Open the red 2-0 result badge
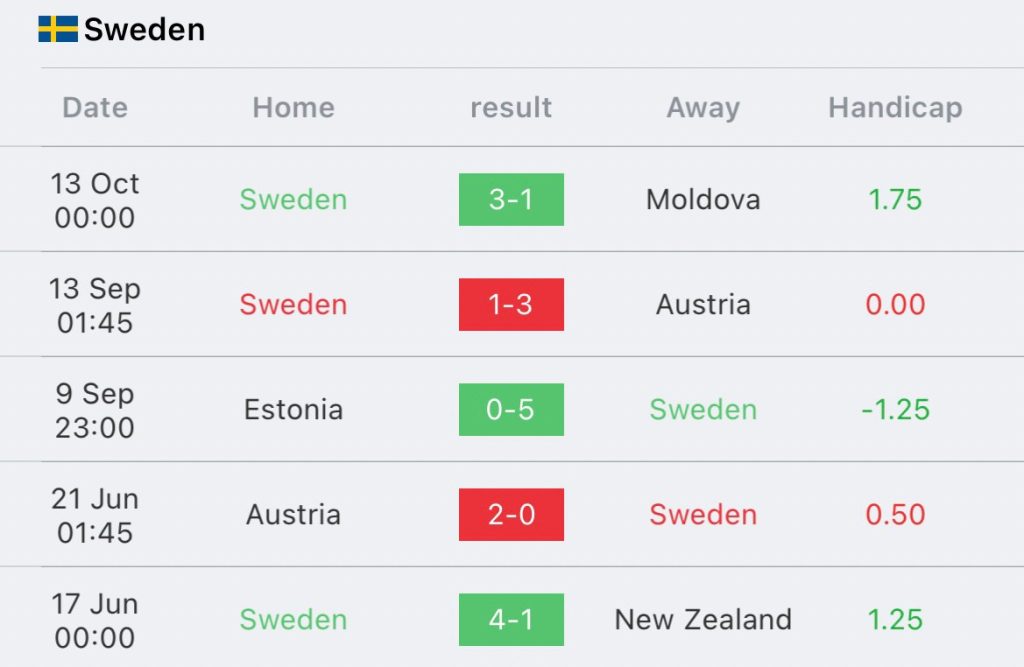The image size is (1024, 667). (x=511, y=515)
